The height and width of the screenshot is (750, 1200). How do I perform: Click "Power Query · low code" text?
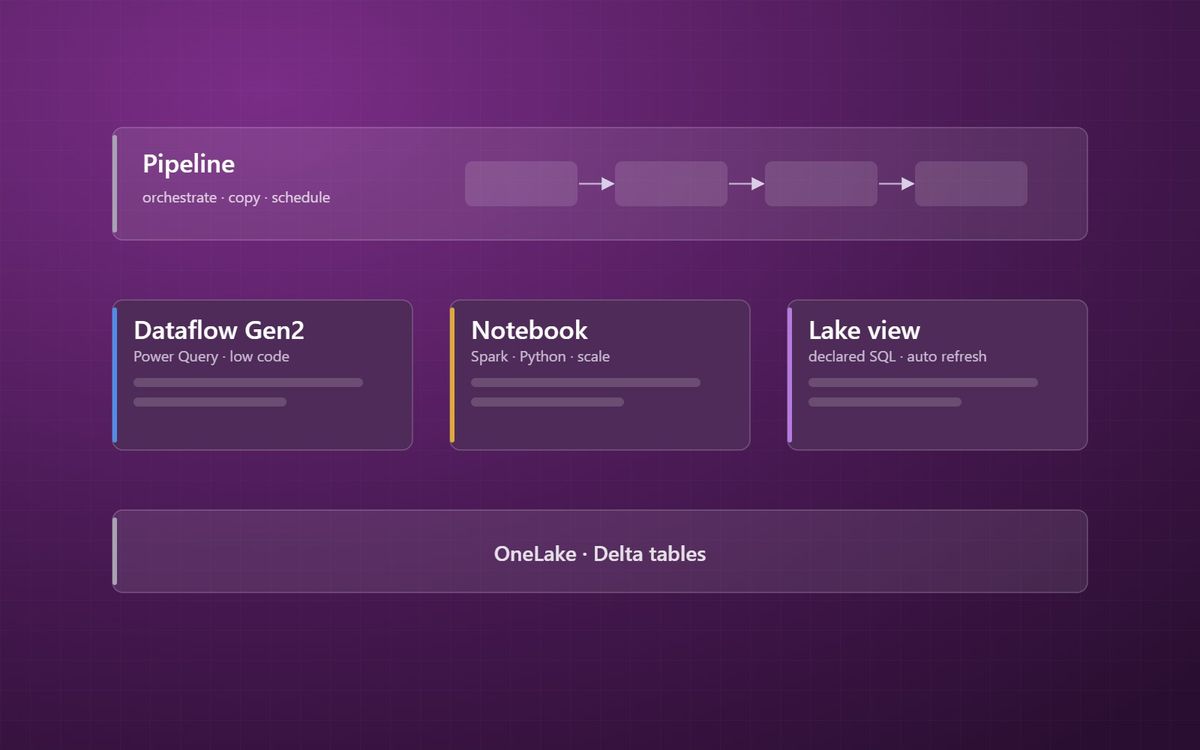[211, 356]
